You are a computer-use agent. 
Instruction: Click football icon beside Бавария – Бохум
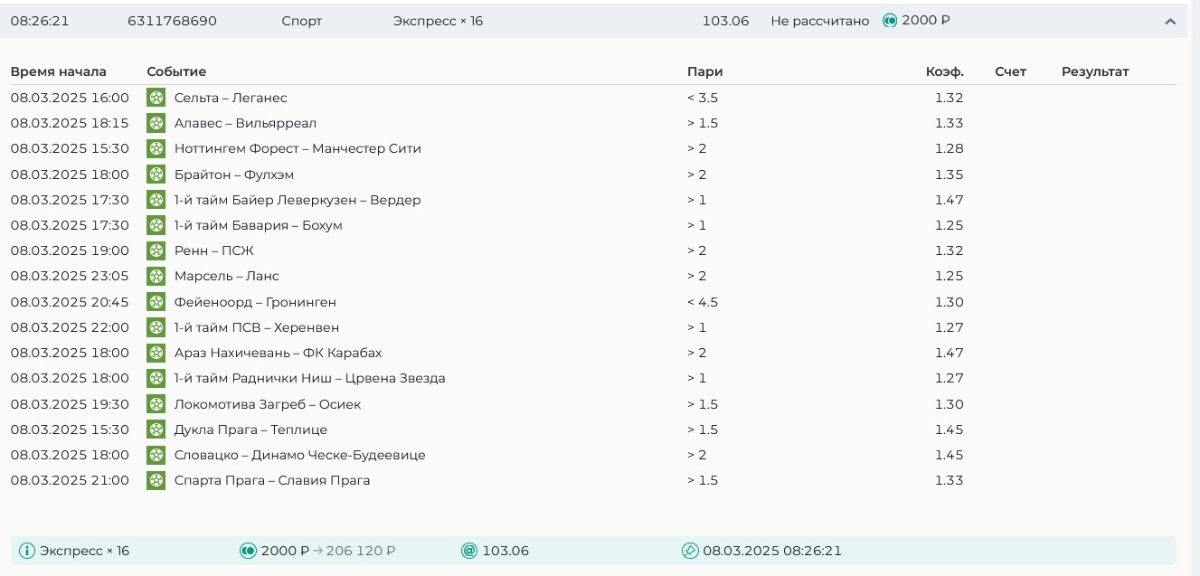[156, 225]
